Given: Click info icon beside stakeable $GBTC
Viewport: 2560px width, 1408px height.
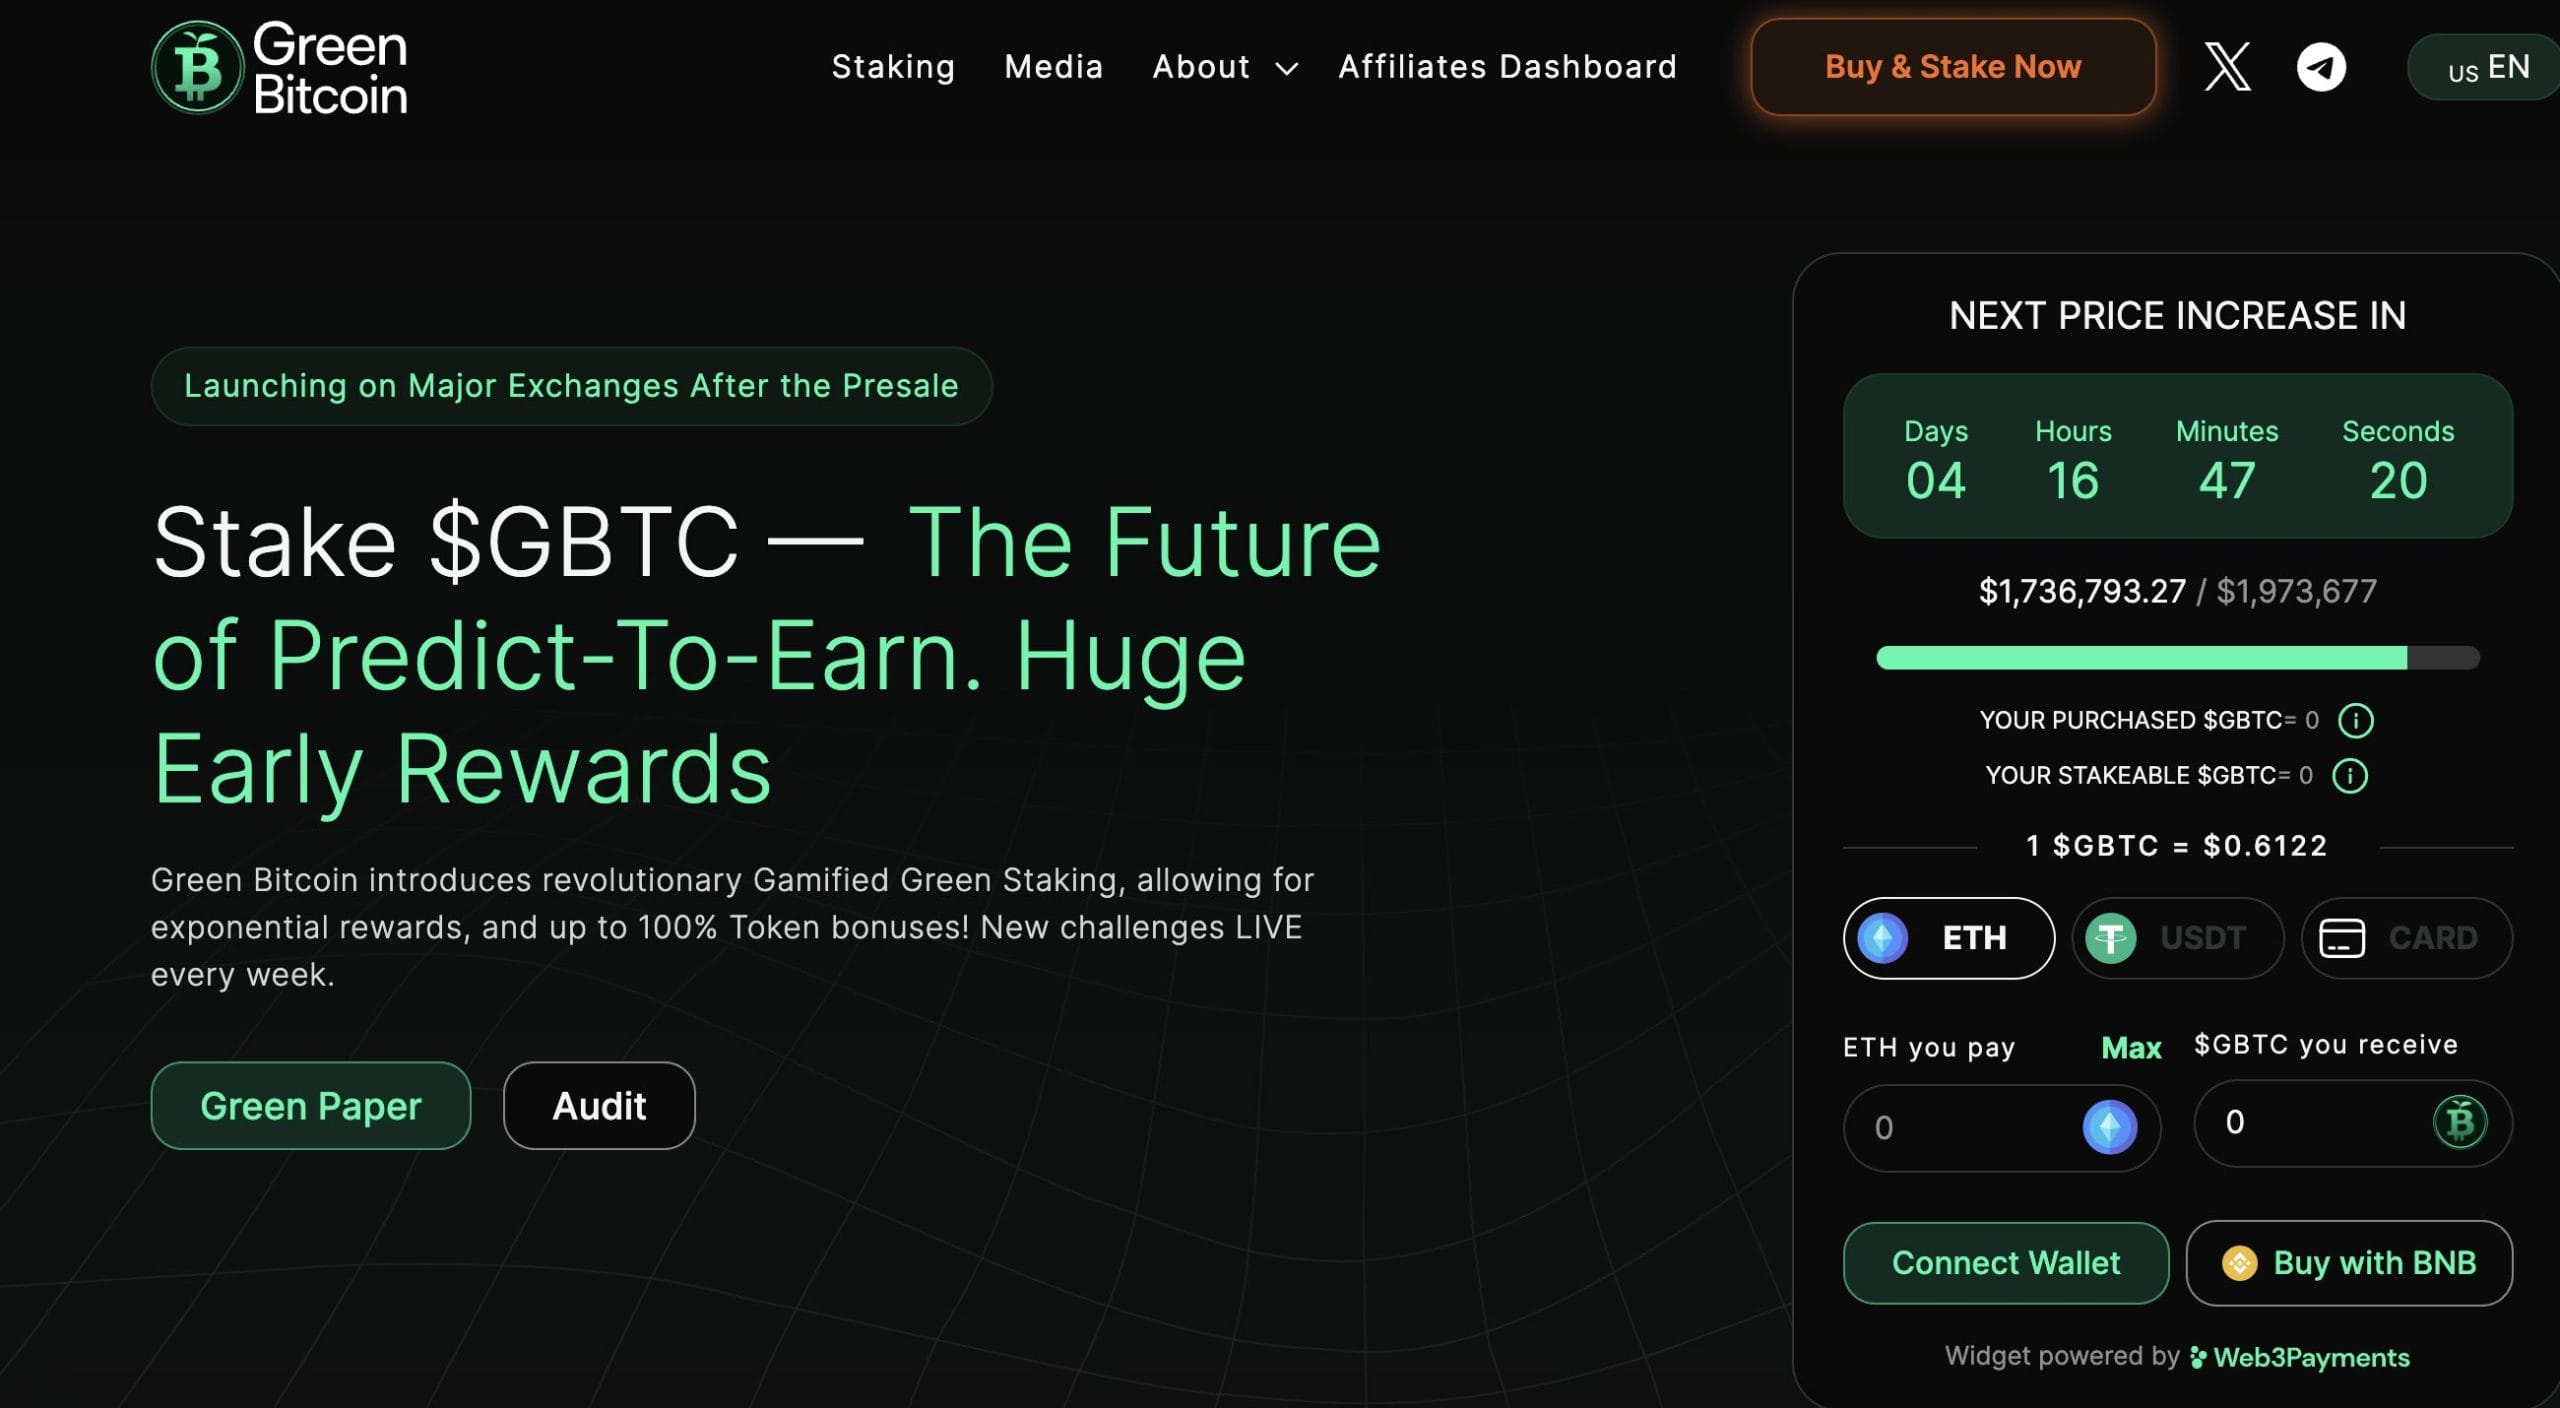Looking at the screenshot, I should (x=2349, y=775).
